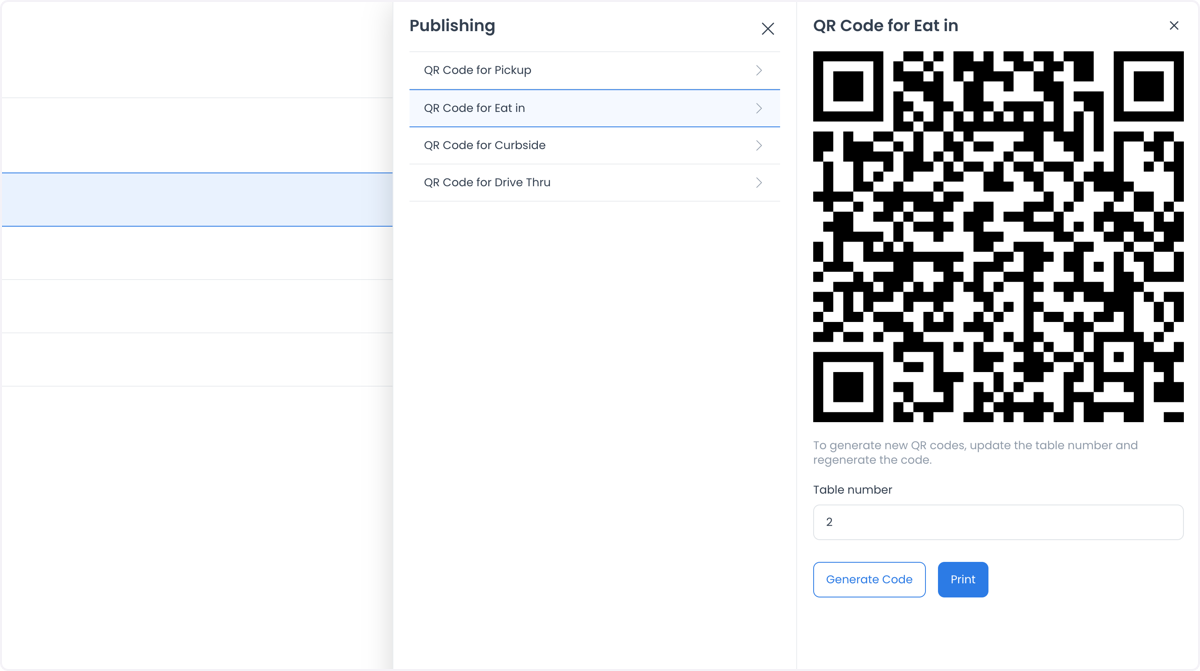Select the QR Code for Eat in entry
The width and height of the screenshot is (1200, 671).
pyautogui.click(x=594, y=108)
